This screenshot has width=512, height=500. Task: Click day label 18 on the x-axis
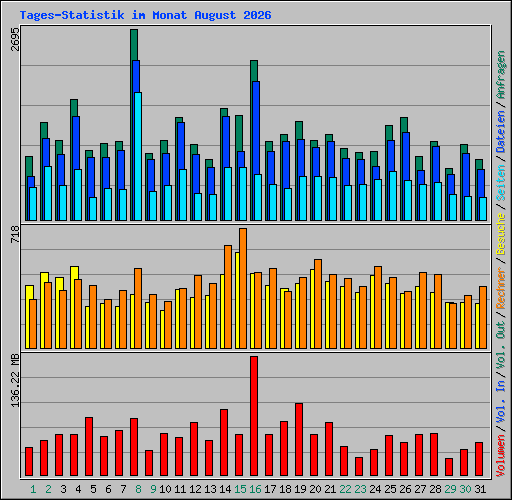tap(285, 489)
